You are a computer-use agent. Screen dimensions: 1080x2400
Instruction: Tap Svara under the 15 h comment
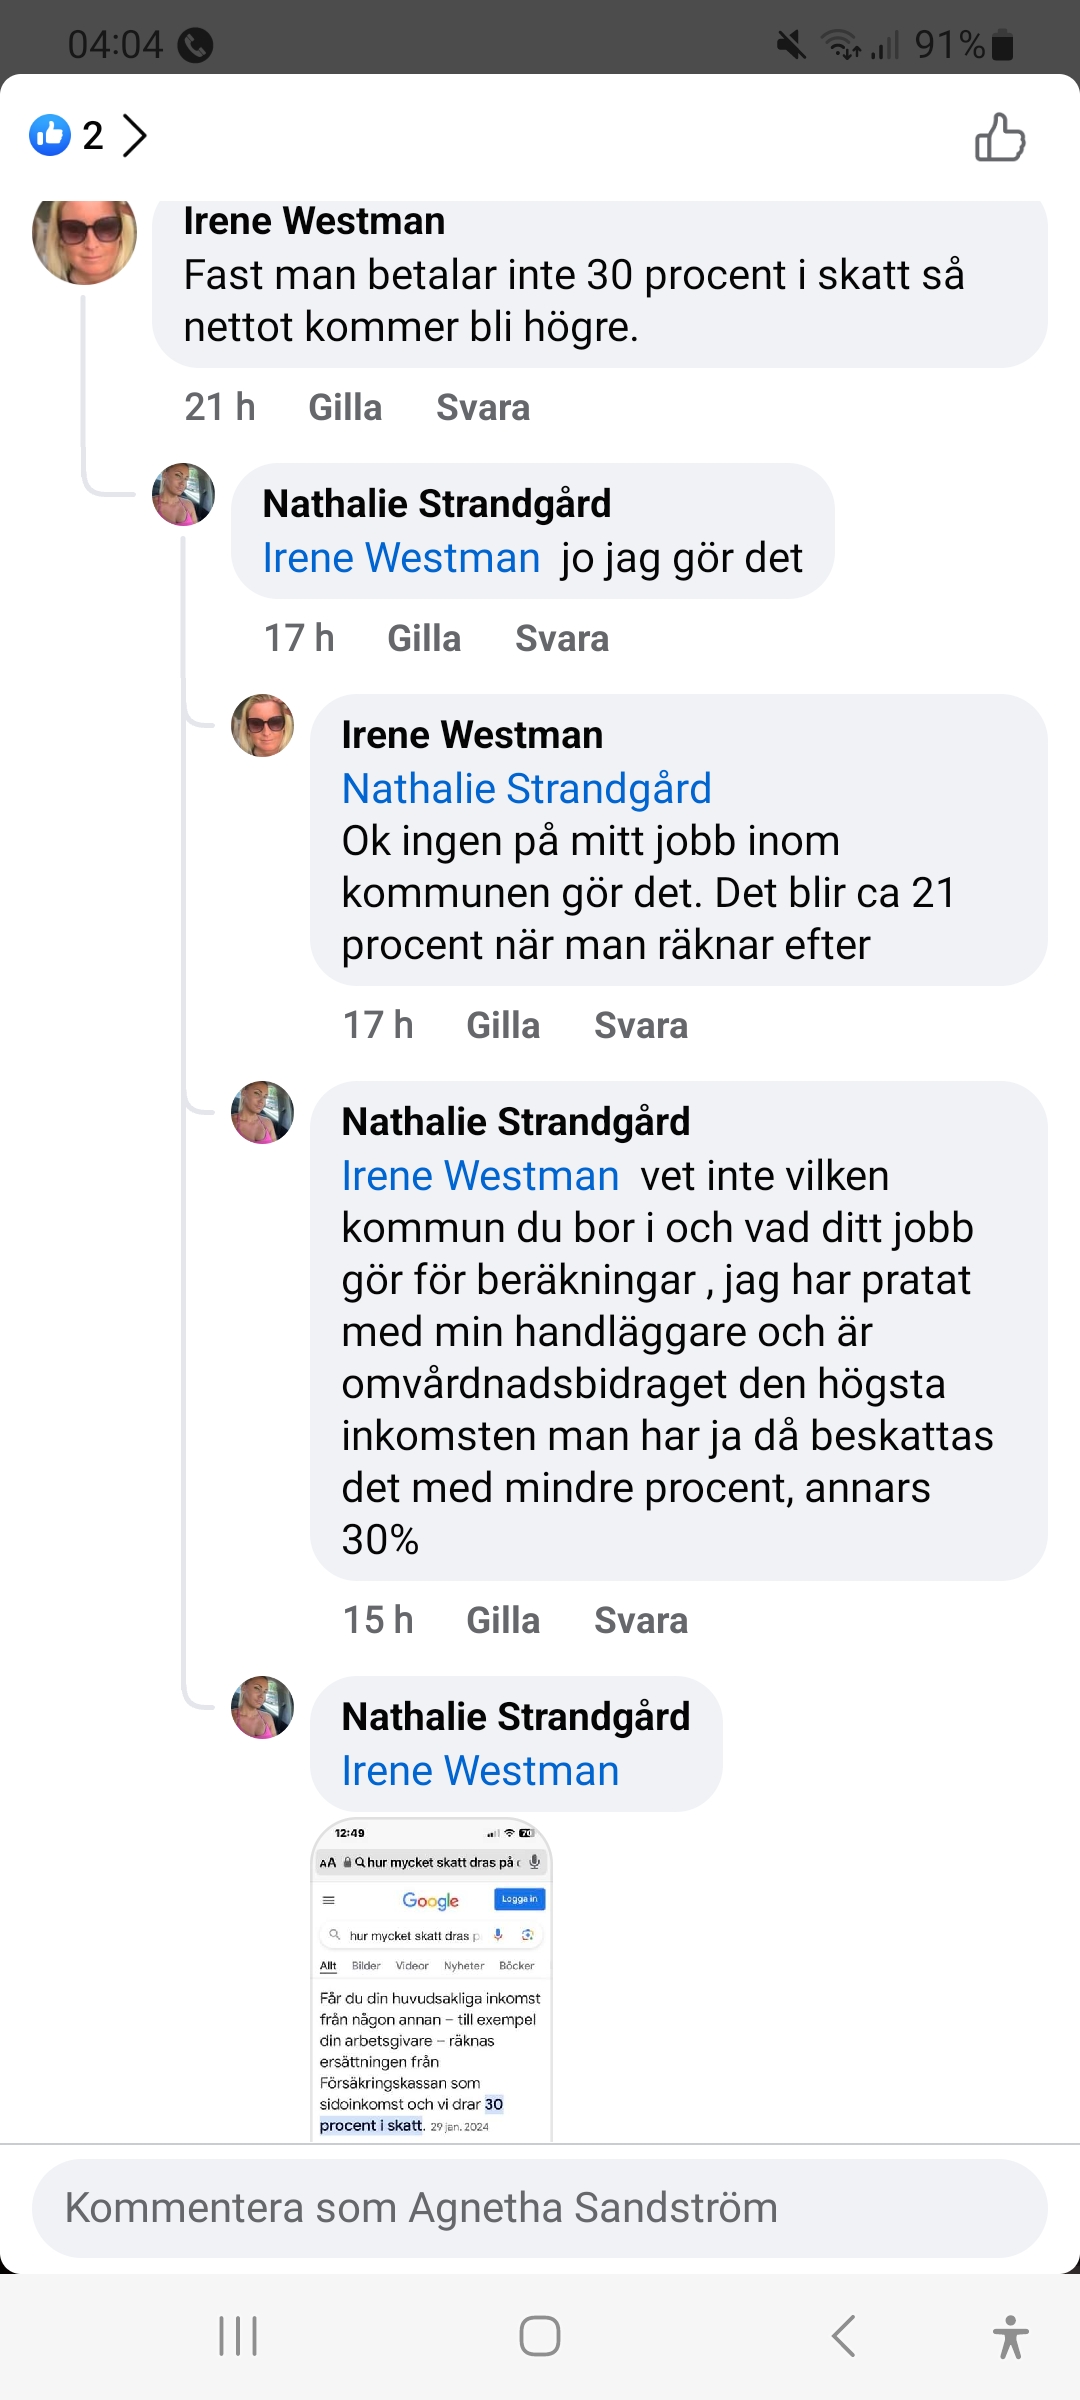click(x=641, y=1621)
